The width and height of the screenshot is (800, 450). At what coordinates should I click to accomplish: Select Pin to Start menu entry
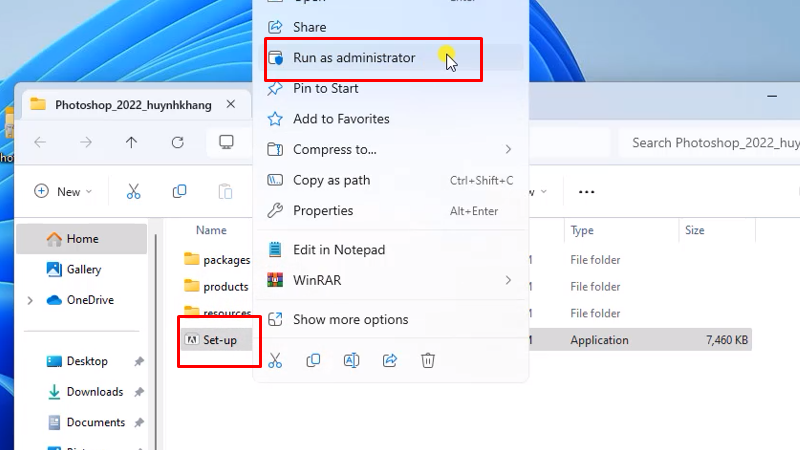(325, 89)
